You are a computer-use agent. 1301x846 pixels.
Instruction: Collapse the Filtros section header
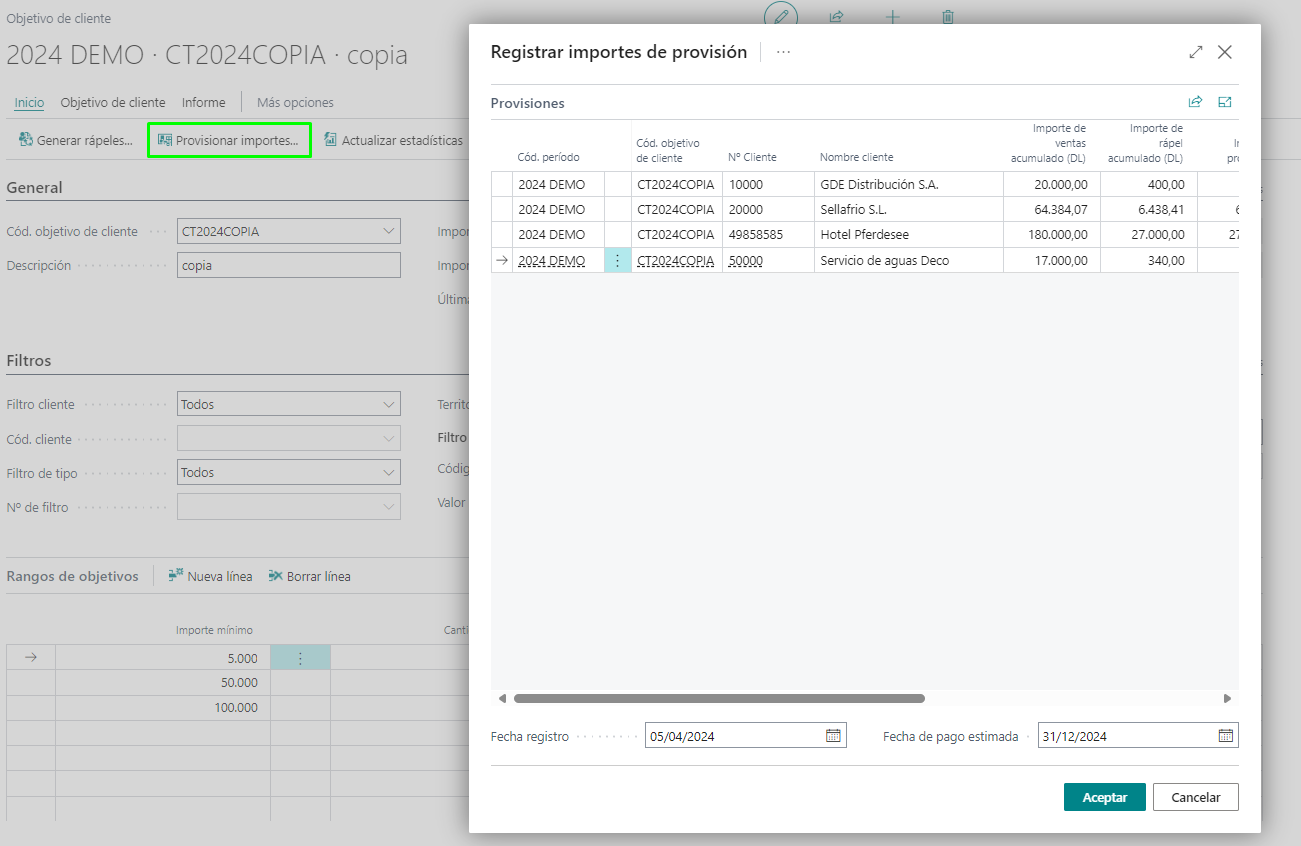click(x=29, y=360)
